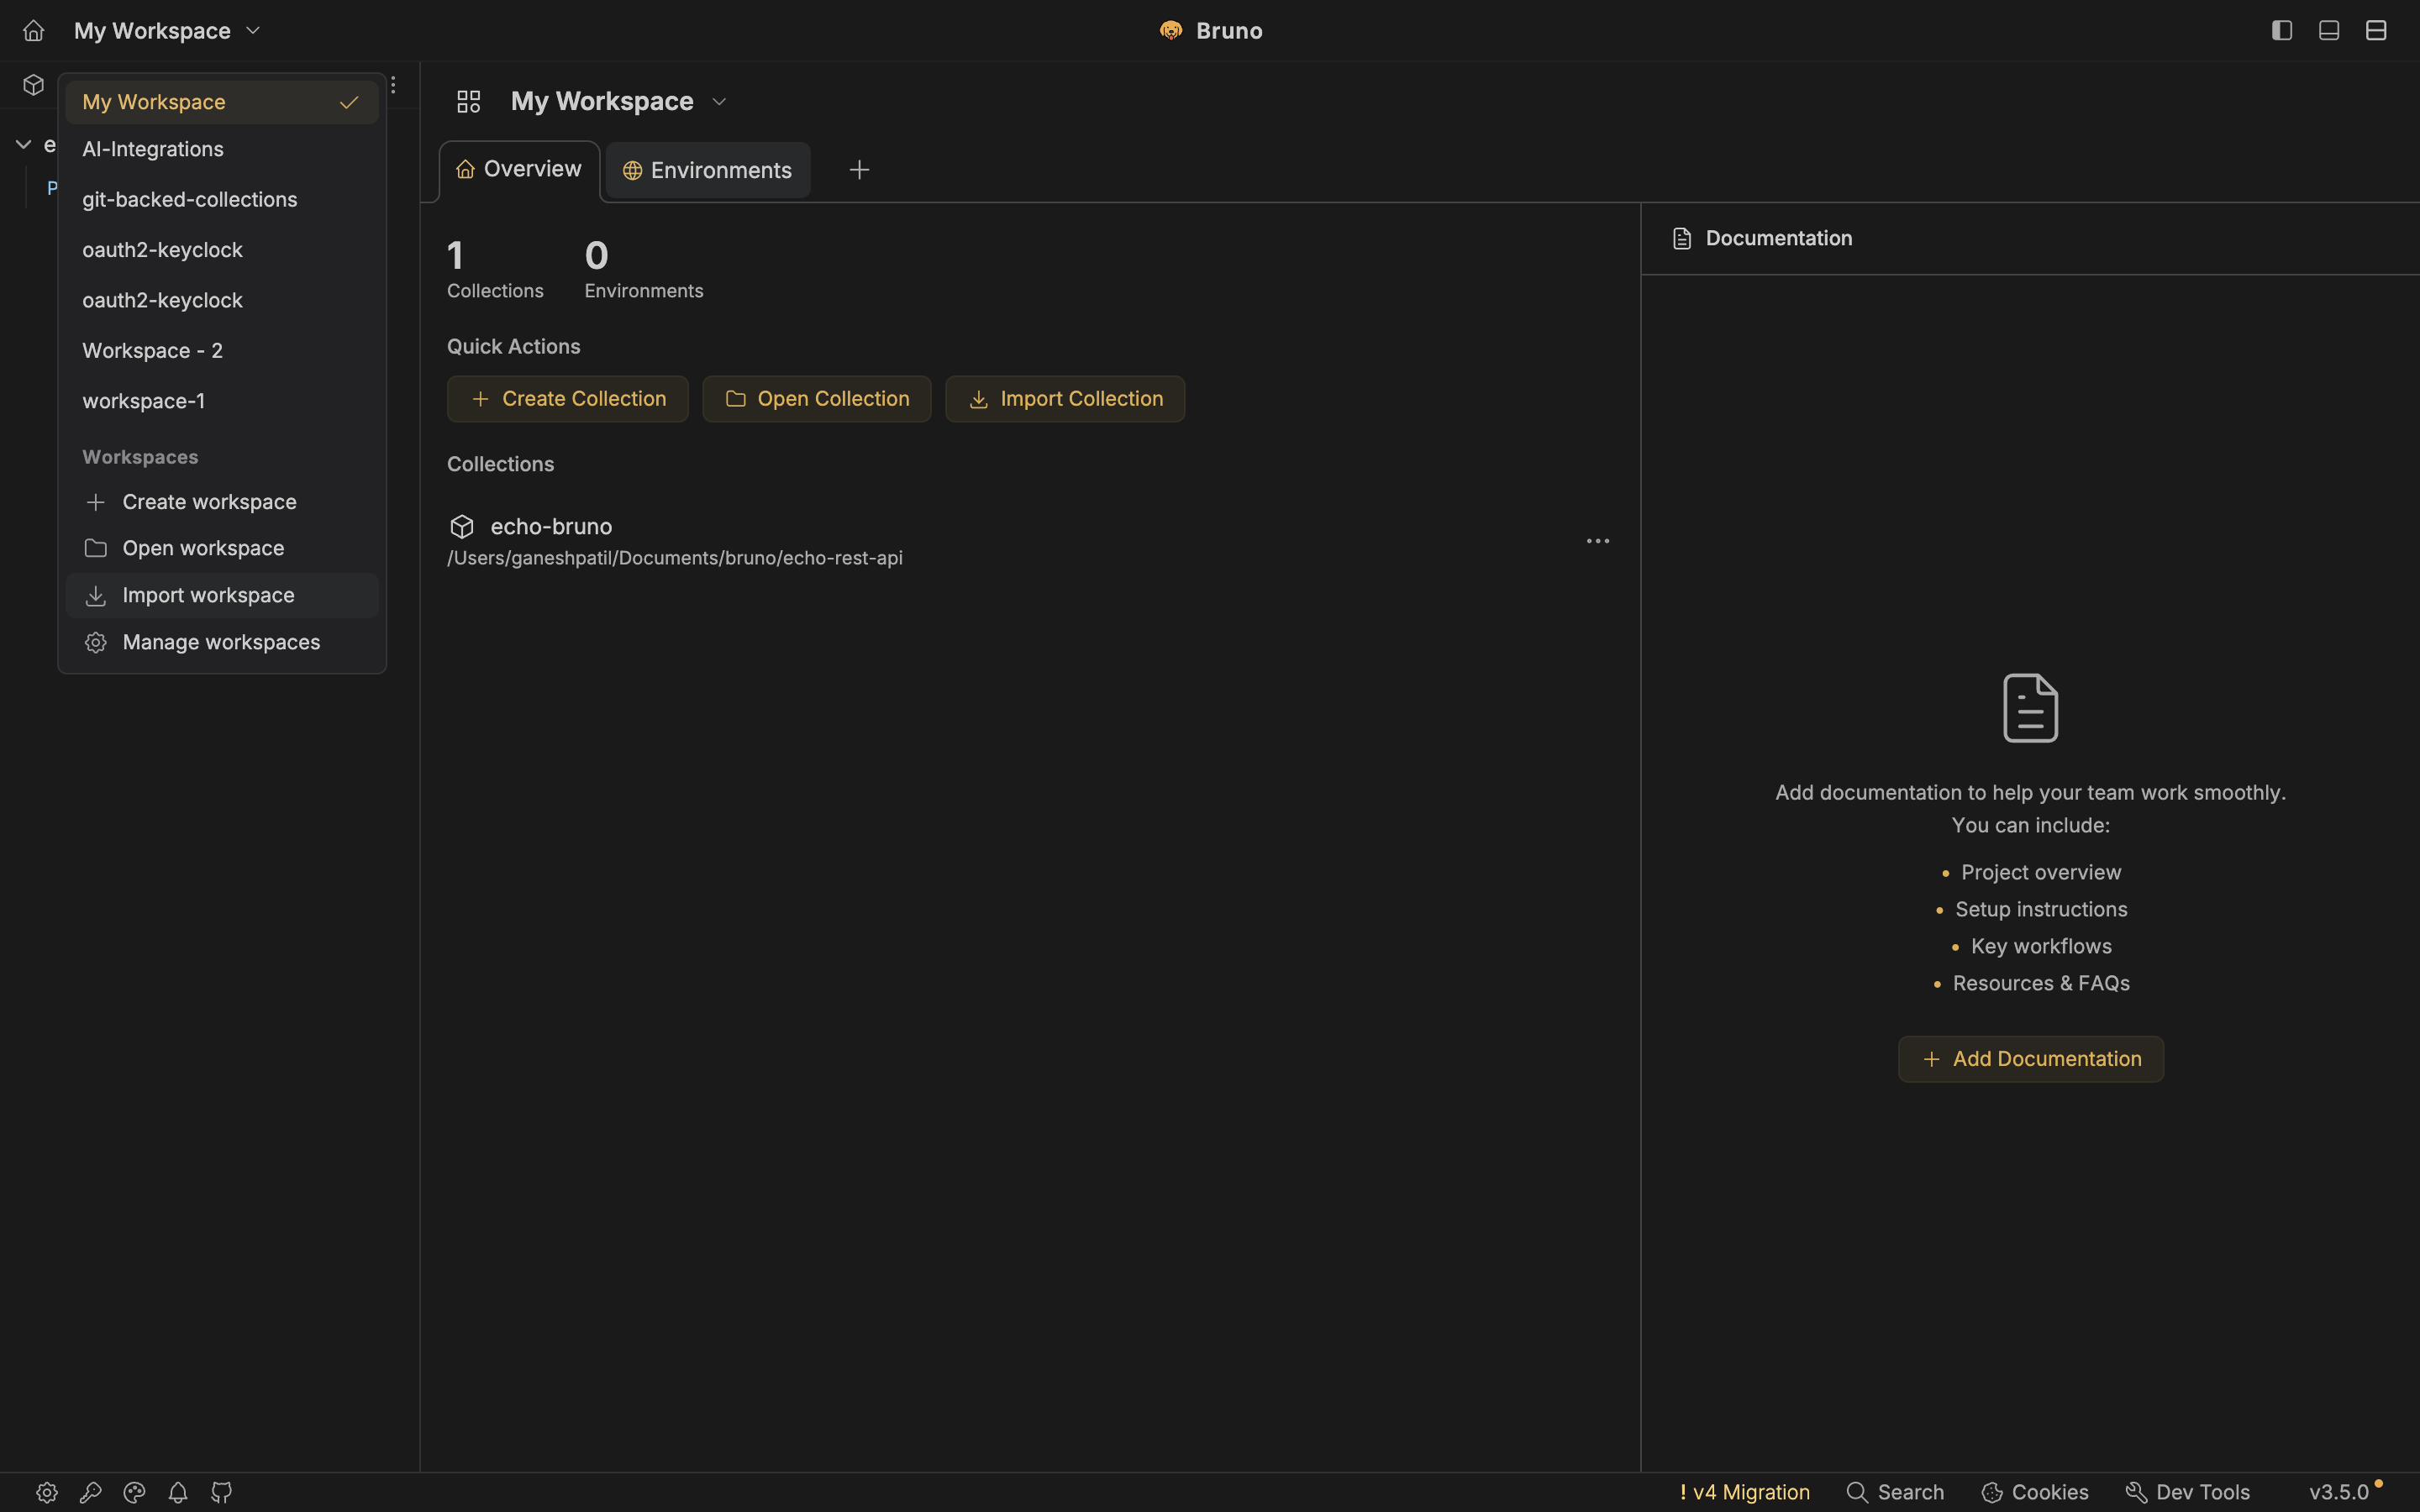Image resolution: width=2420 pixels, height=1512 pixels.
Task: Open Manage workspaces settings
Action: (222, 642)
